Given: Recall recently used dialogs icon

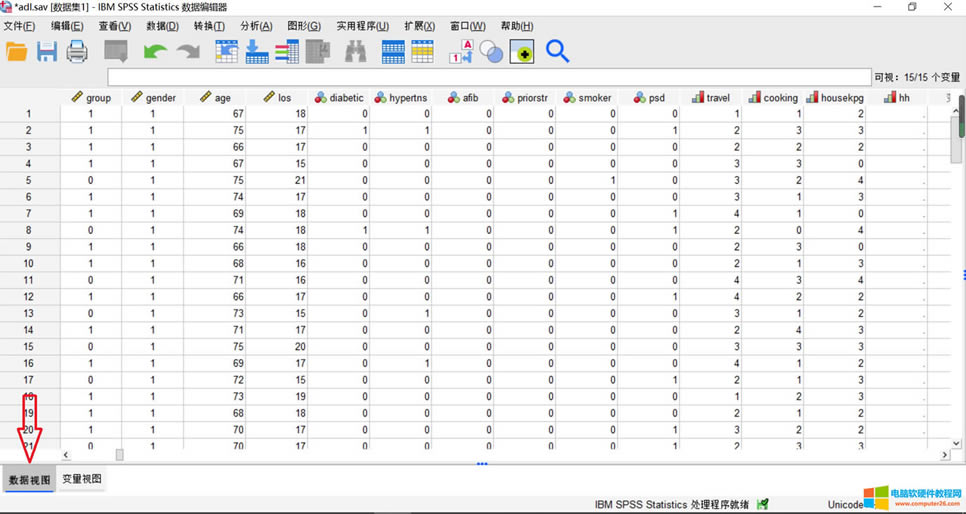Looking at the screenshot, I should tap(116, 52).
